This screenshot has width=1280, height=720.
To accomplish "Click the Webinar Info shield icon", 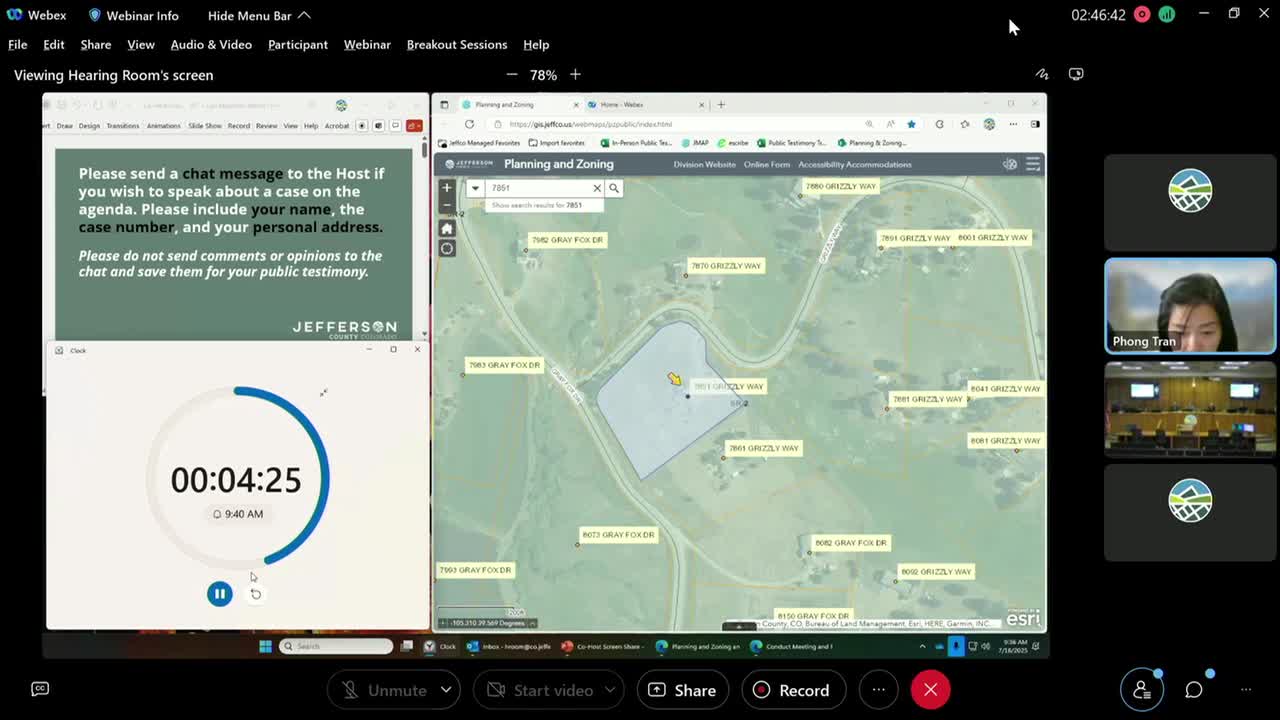I will point(95,15).
